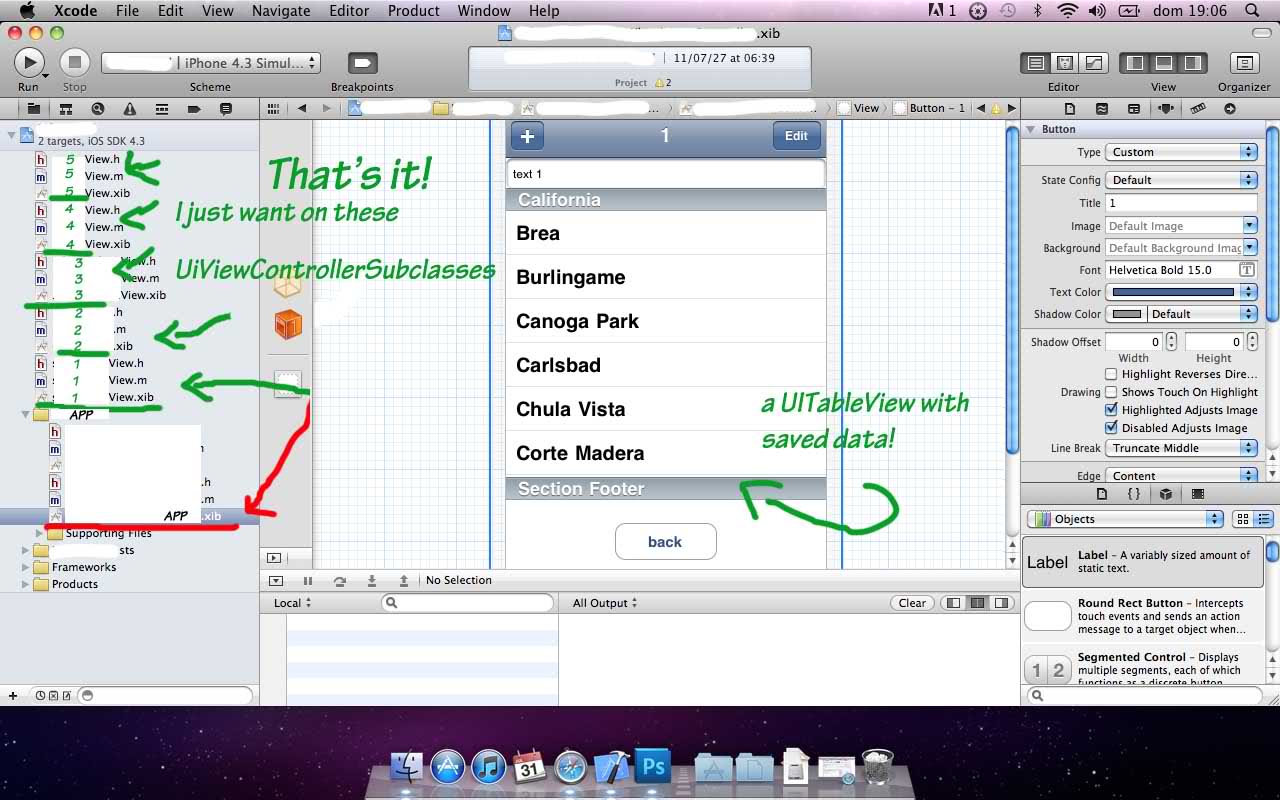This screenshot has height=800, width=1280.
Task: Open the Media library filmstrip tab
Action: click(x=1198, y=494)
